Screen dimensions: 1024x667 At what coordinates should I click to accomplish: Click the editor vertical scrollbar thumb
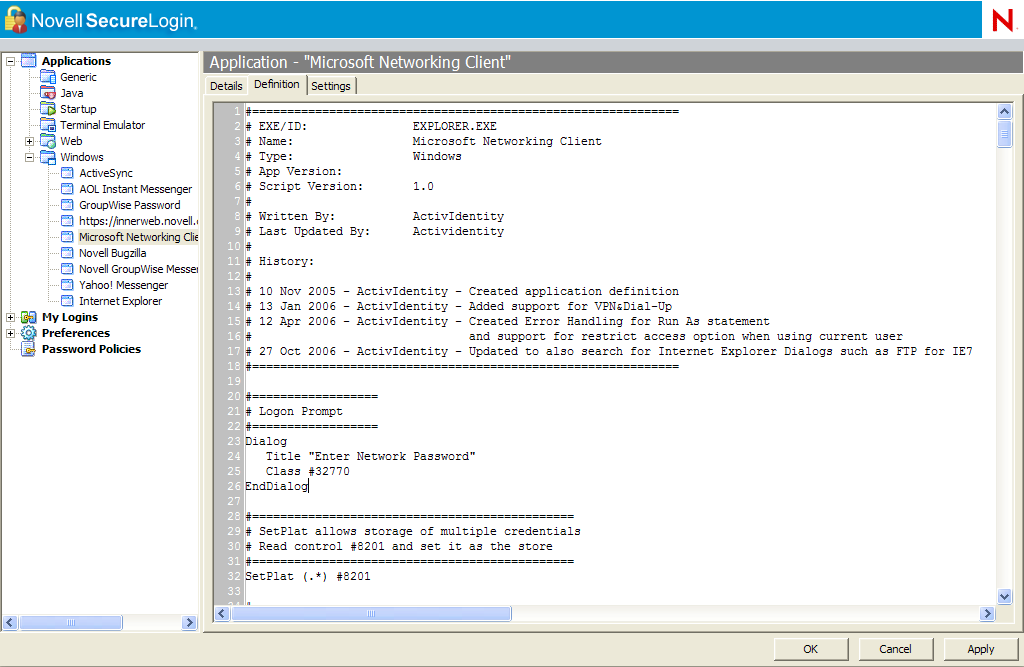(1004, 135)
